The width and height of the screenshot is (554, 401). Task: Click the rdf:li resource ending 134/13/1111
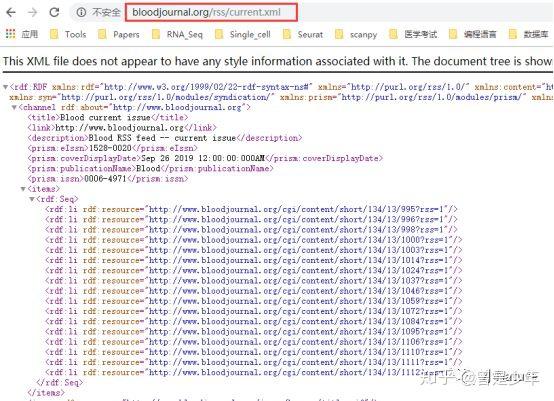point(254,362)
